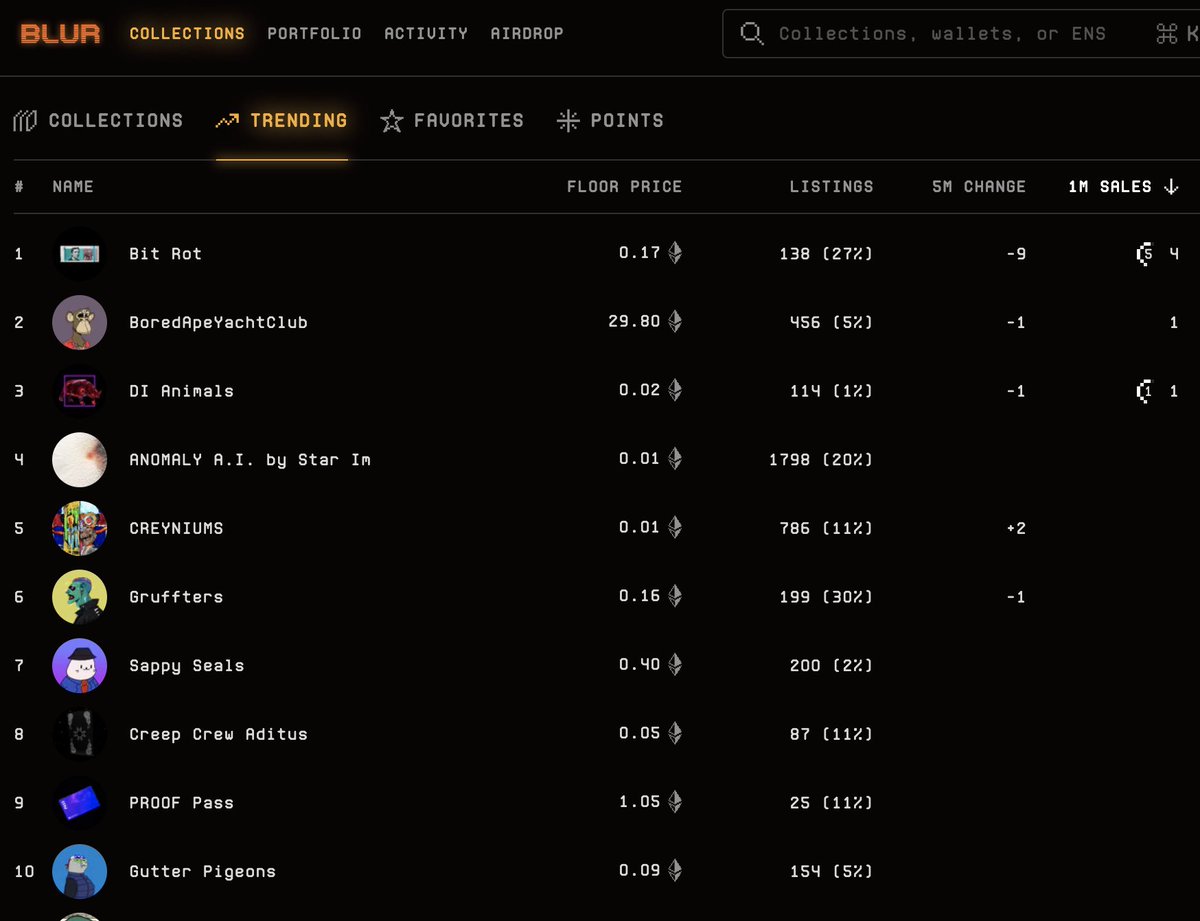Image resolution: width=1200 pixels, height=921 pixels.
Task: Click the 1M Sales sort arrow
Action: [1171, 187]
